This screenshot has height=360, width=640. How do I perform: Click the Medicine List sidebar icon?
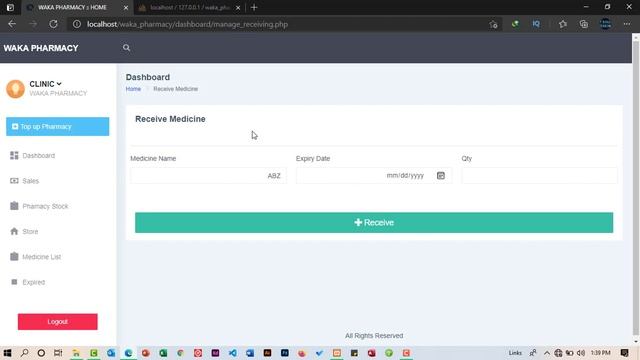[14, 257]
